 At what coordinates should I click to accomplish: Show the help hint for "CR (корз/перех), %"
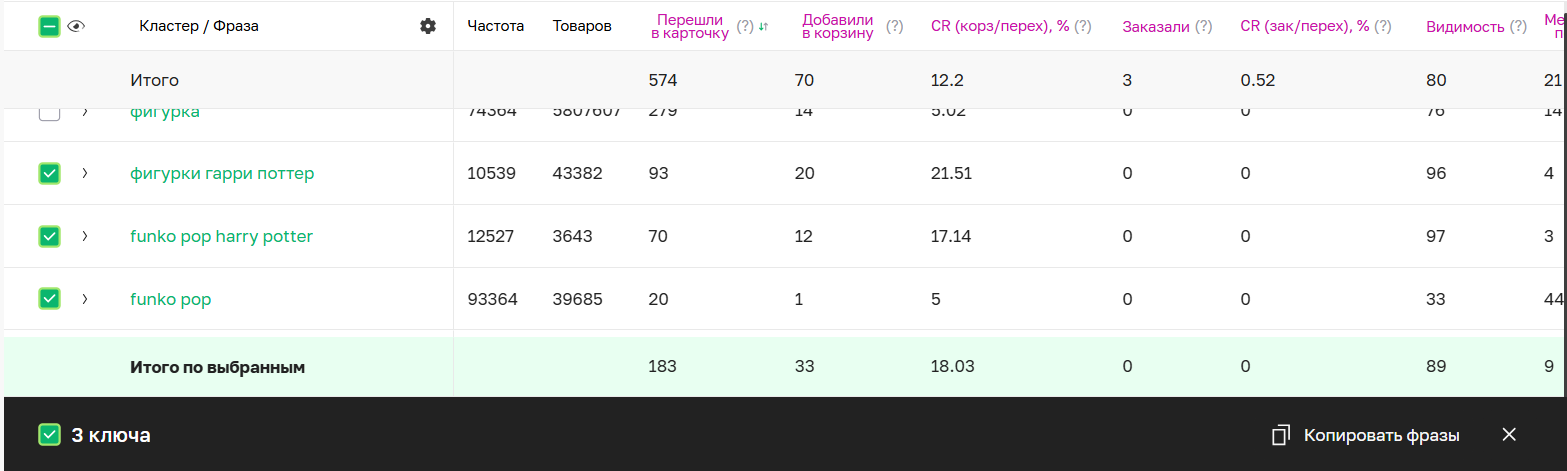(x=1083, y=27)
